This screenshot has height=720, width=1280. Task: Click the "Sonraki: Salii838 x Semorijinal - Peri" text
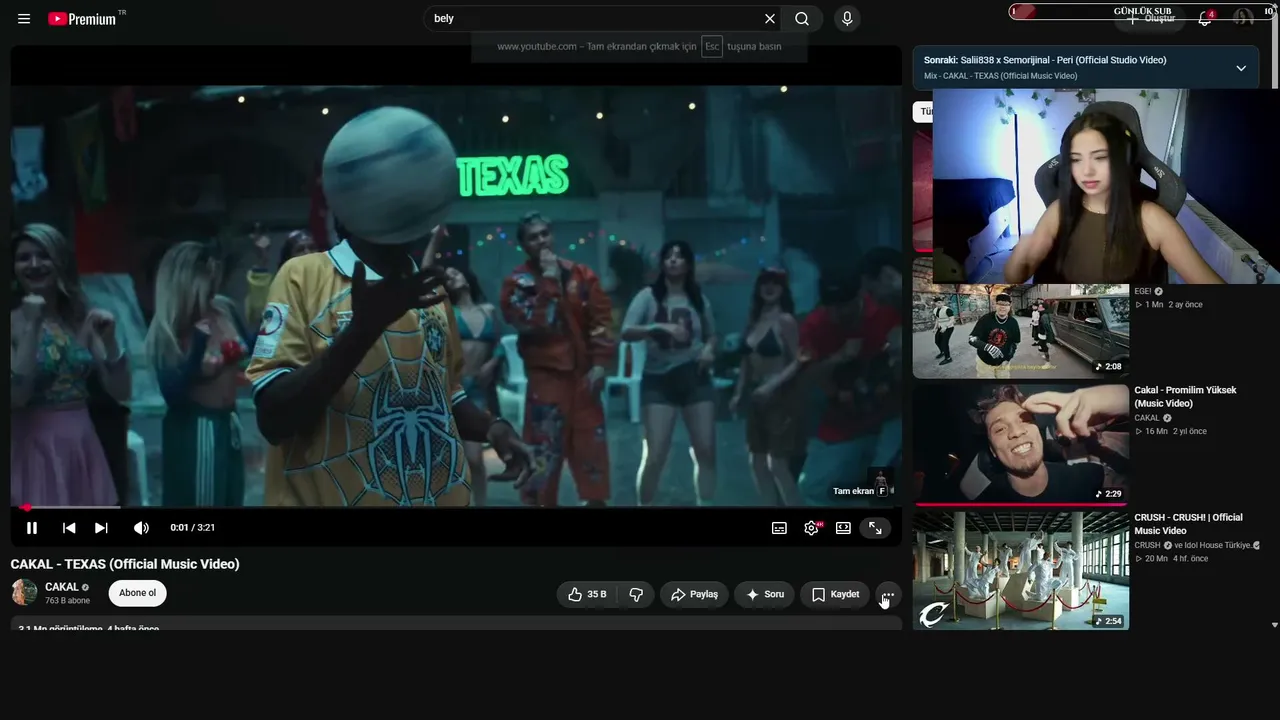[x=1045, y=60]
